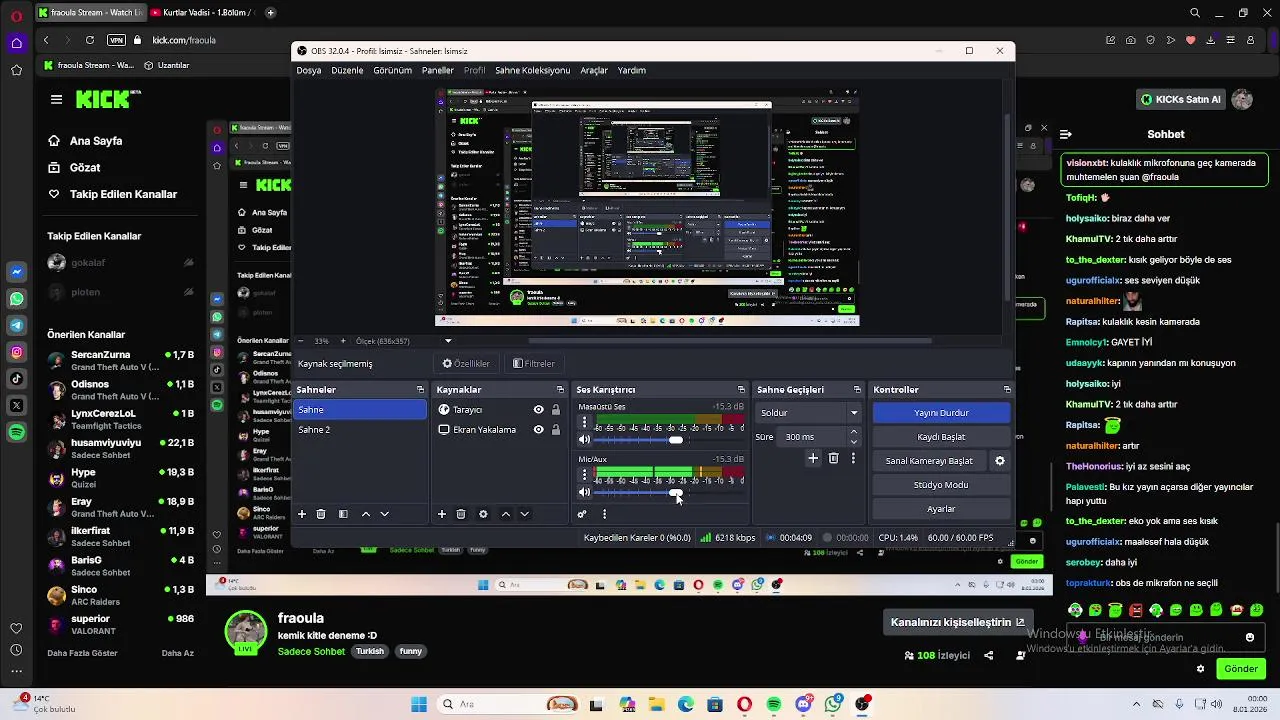The width and height of the screenshot is (1280, 720).
Task: Open Spotify in Opera sidebar
Action: pos(16,432)
